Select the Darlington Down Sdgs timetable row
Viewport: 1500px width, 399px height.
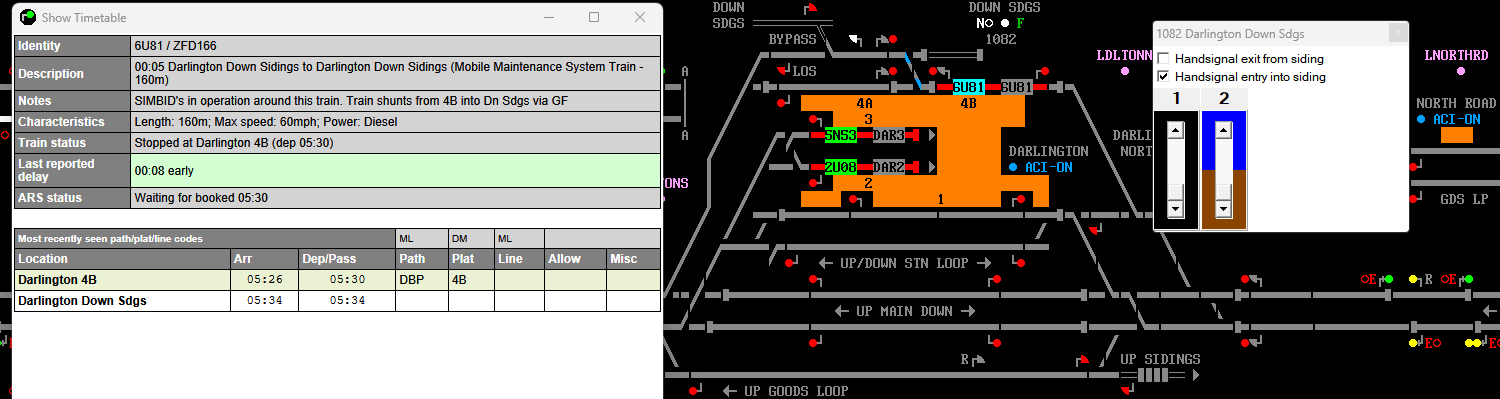click(337, 300)
